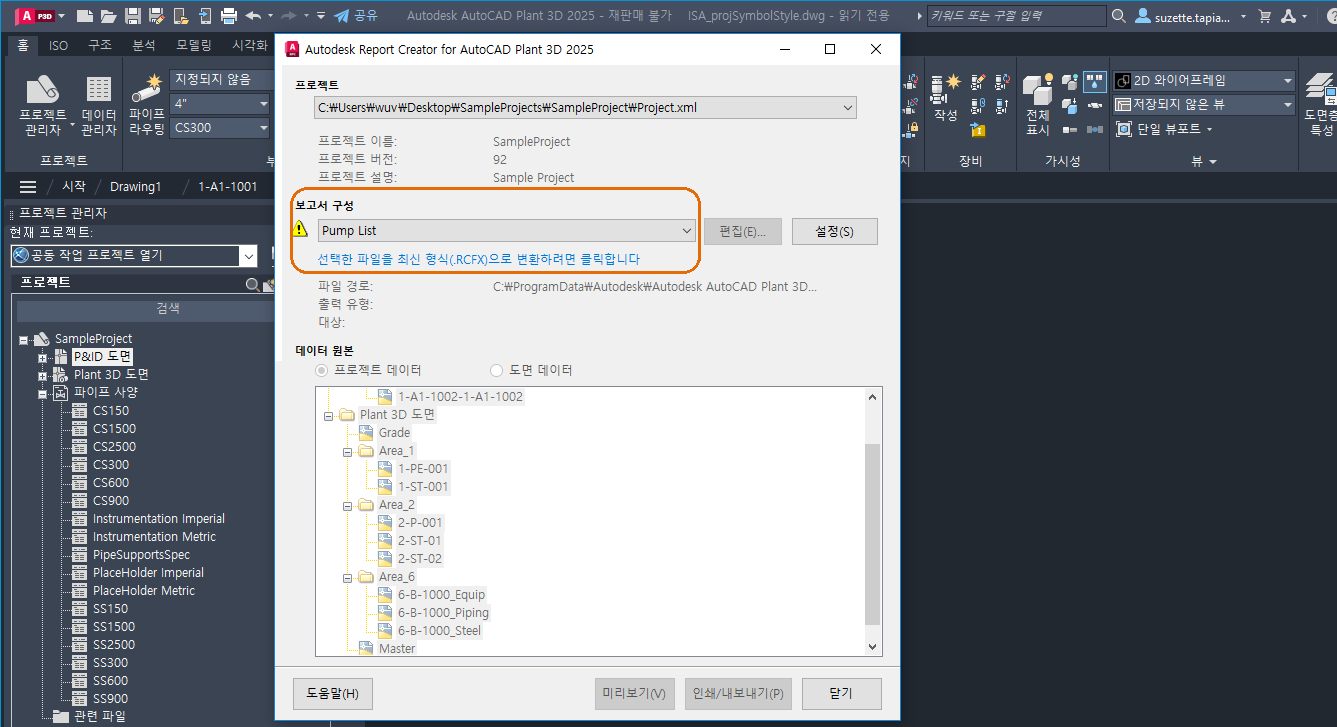This screenshot has width=1337, height=727.
Task: Open the pipe size 4" dropdown
Action: (264, 104)
